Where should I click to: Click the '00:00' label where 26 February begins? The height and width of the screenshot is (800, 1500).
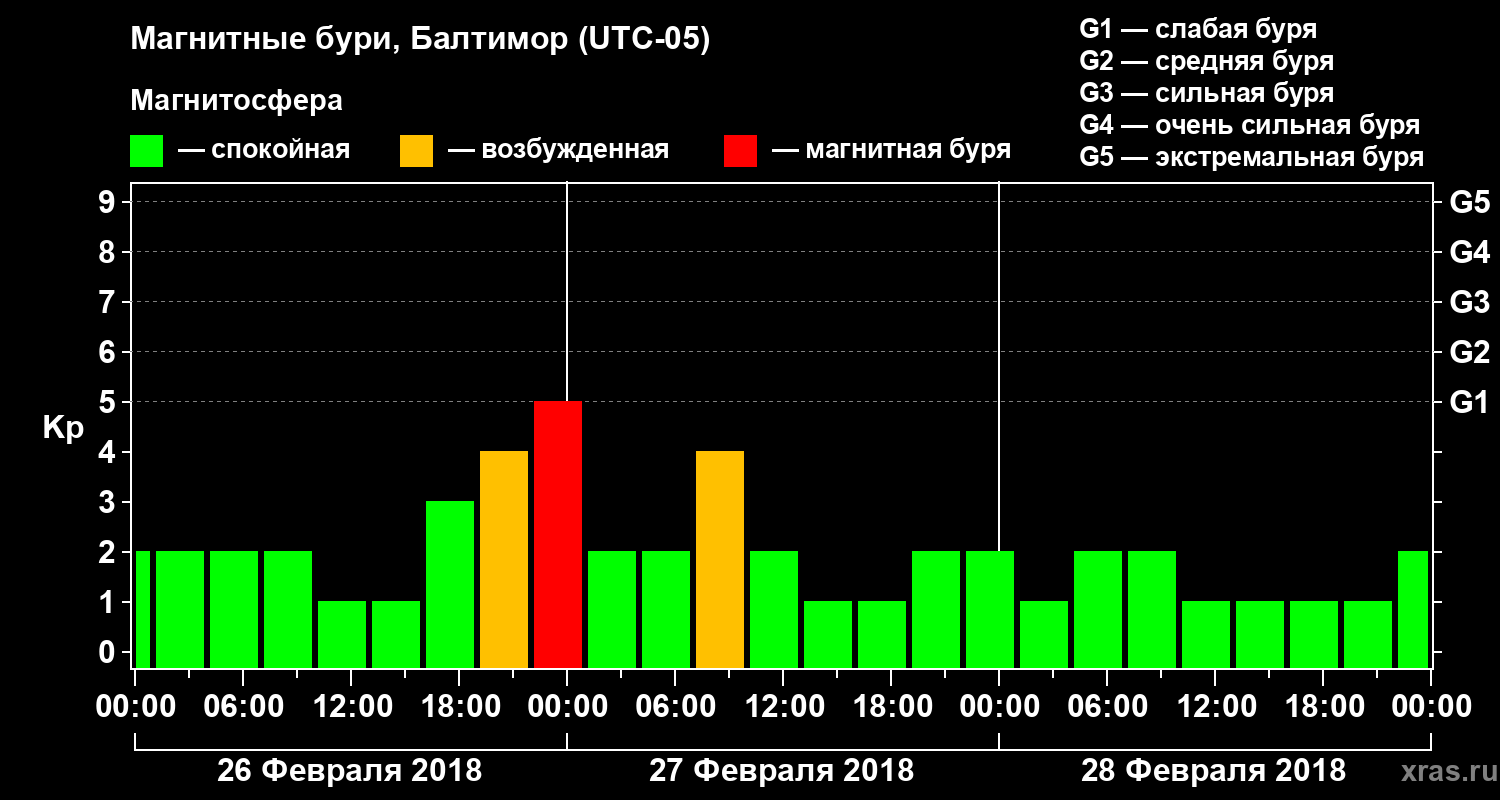pyautogui.click(x=135, y=706)
